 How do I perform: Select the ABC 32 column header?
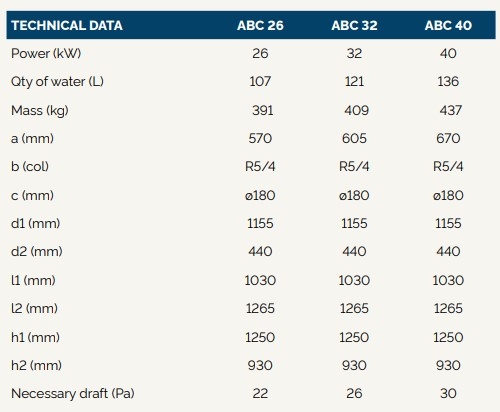pos(354,26)
